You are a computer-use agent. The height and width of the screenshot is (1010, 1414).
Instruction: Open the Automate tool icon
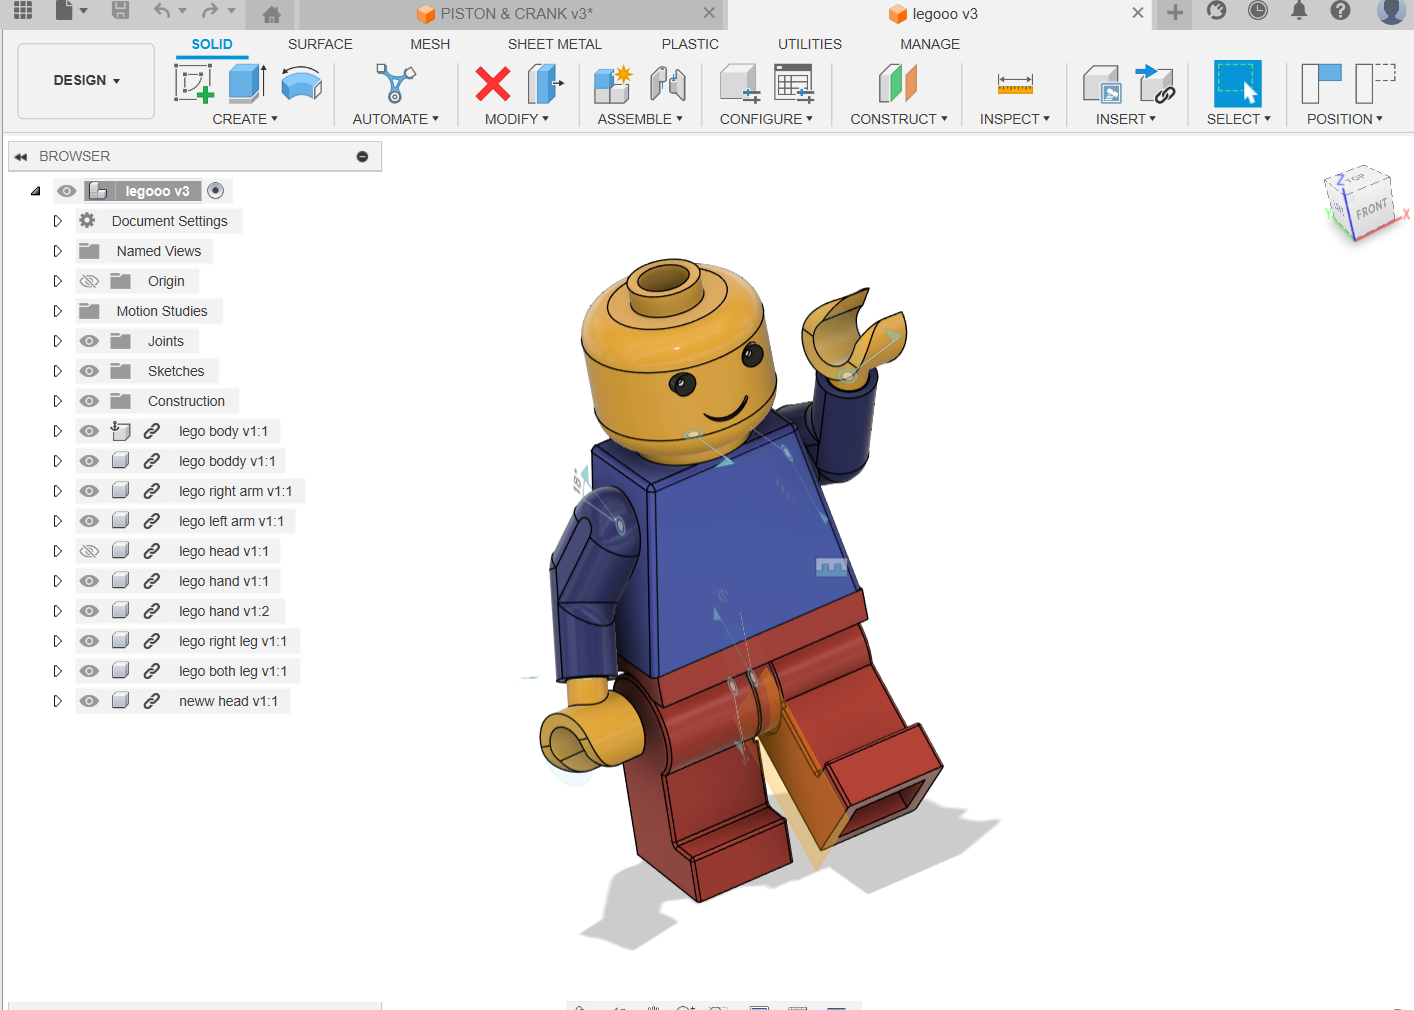pos(395,83)
